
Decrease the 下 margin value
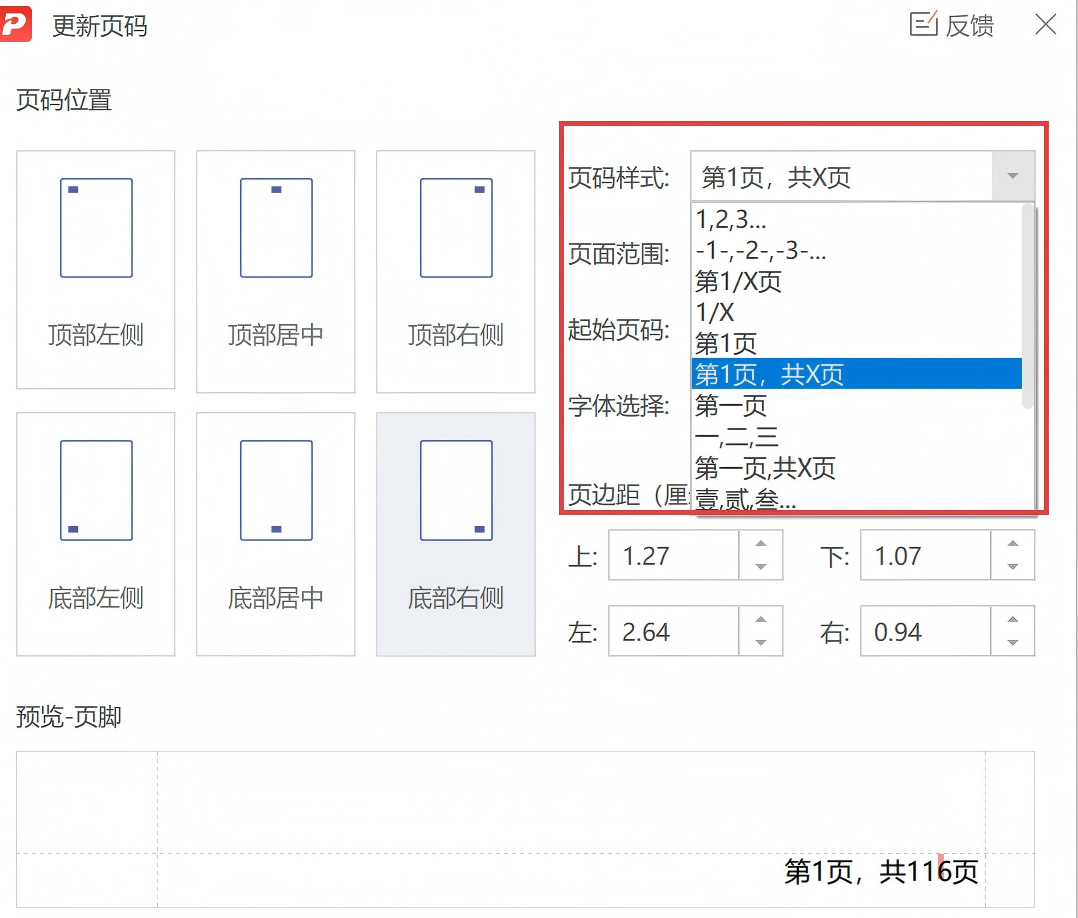[1013, 567]
